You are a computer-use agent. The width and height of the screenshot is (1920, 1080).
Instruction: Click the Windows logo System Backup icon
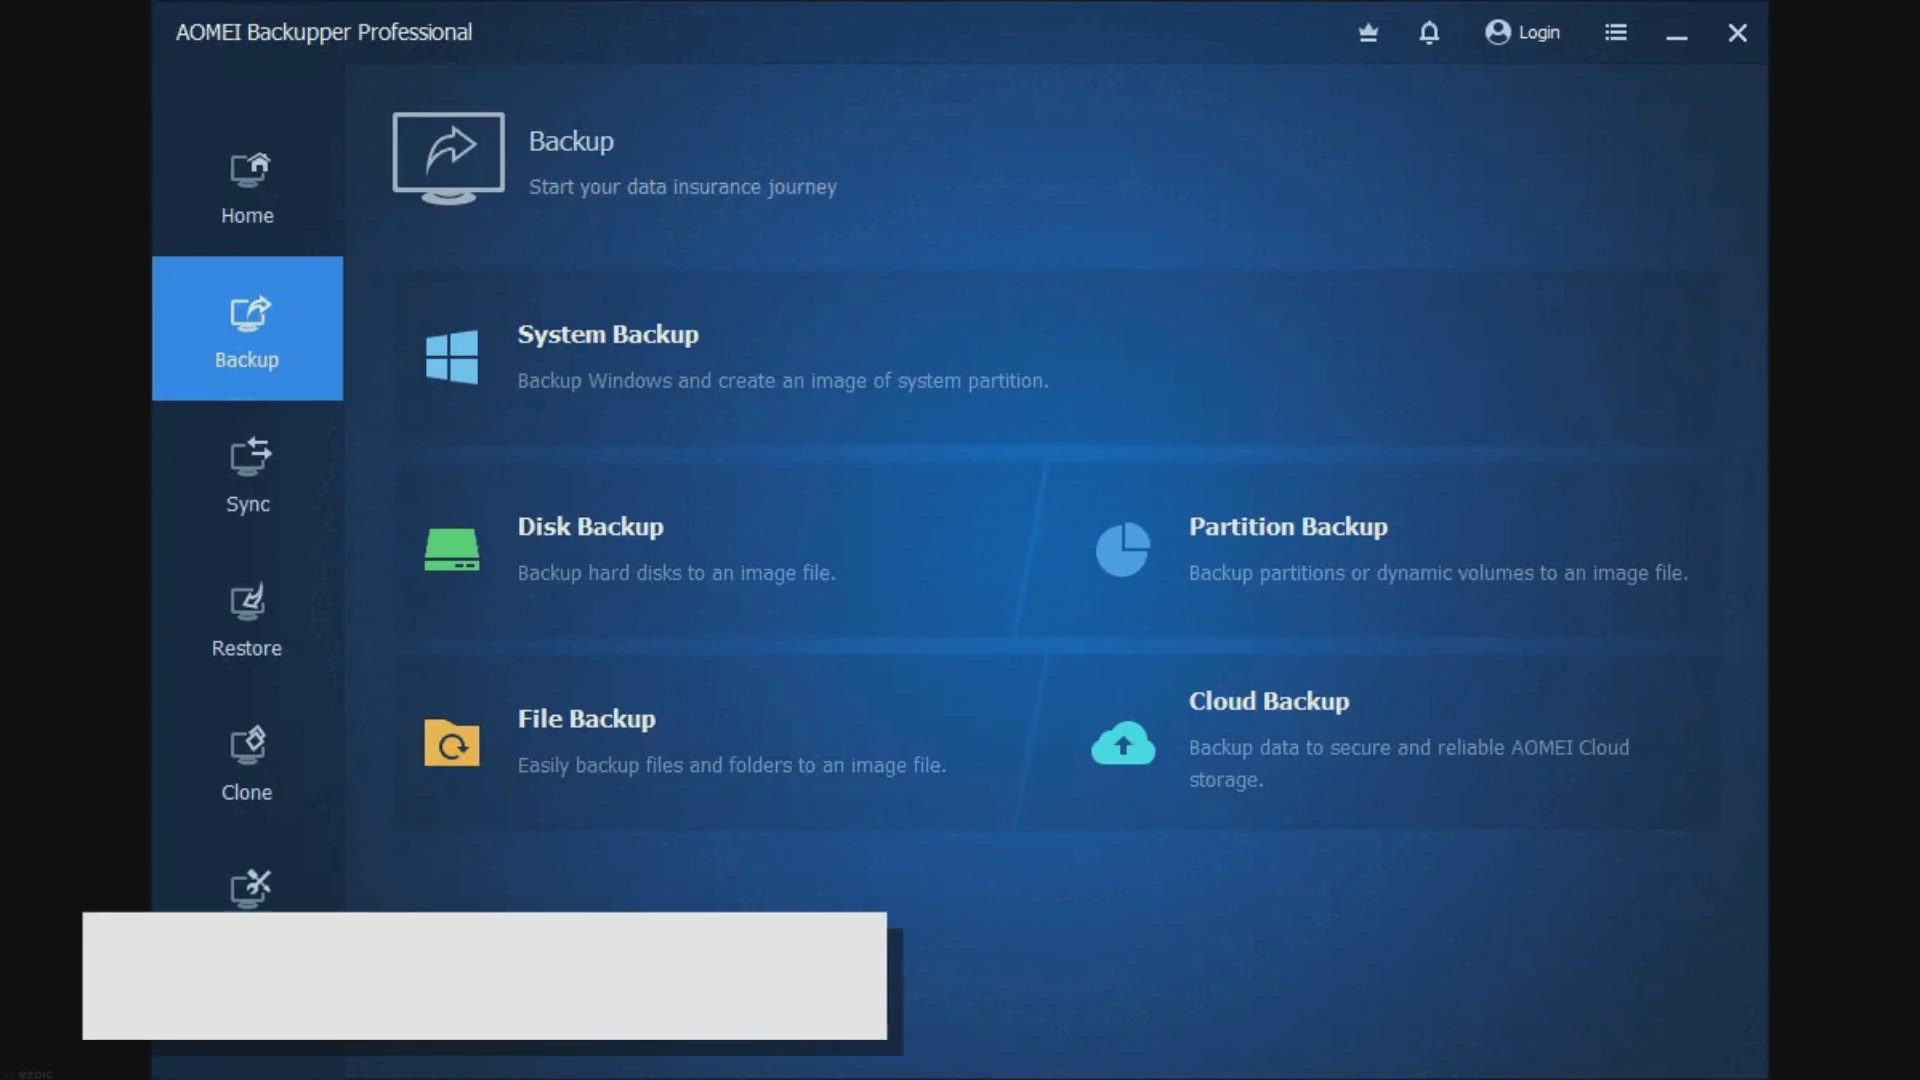pyautogui.click(x=452, y=357)
